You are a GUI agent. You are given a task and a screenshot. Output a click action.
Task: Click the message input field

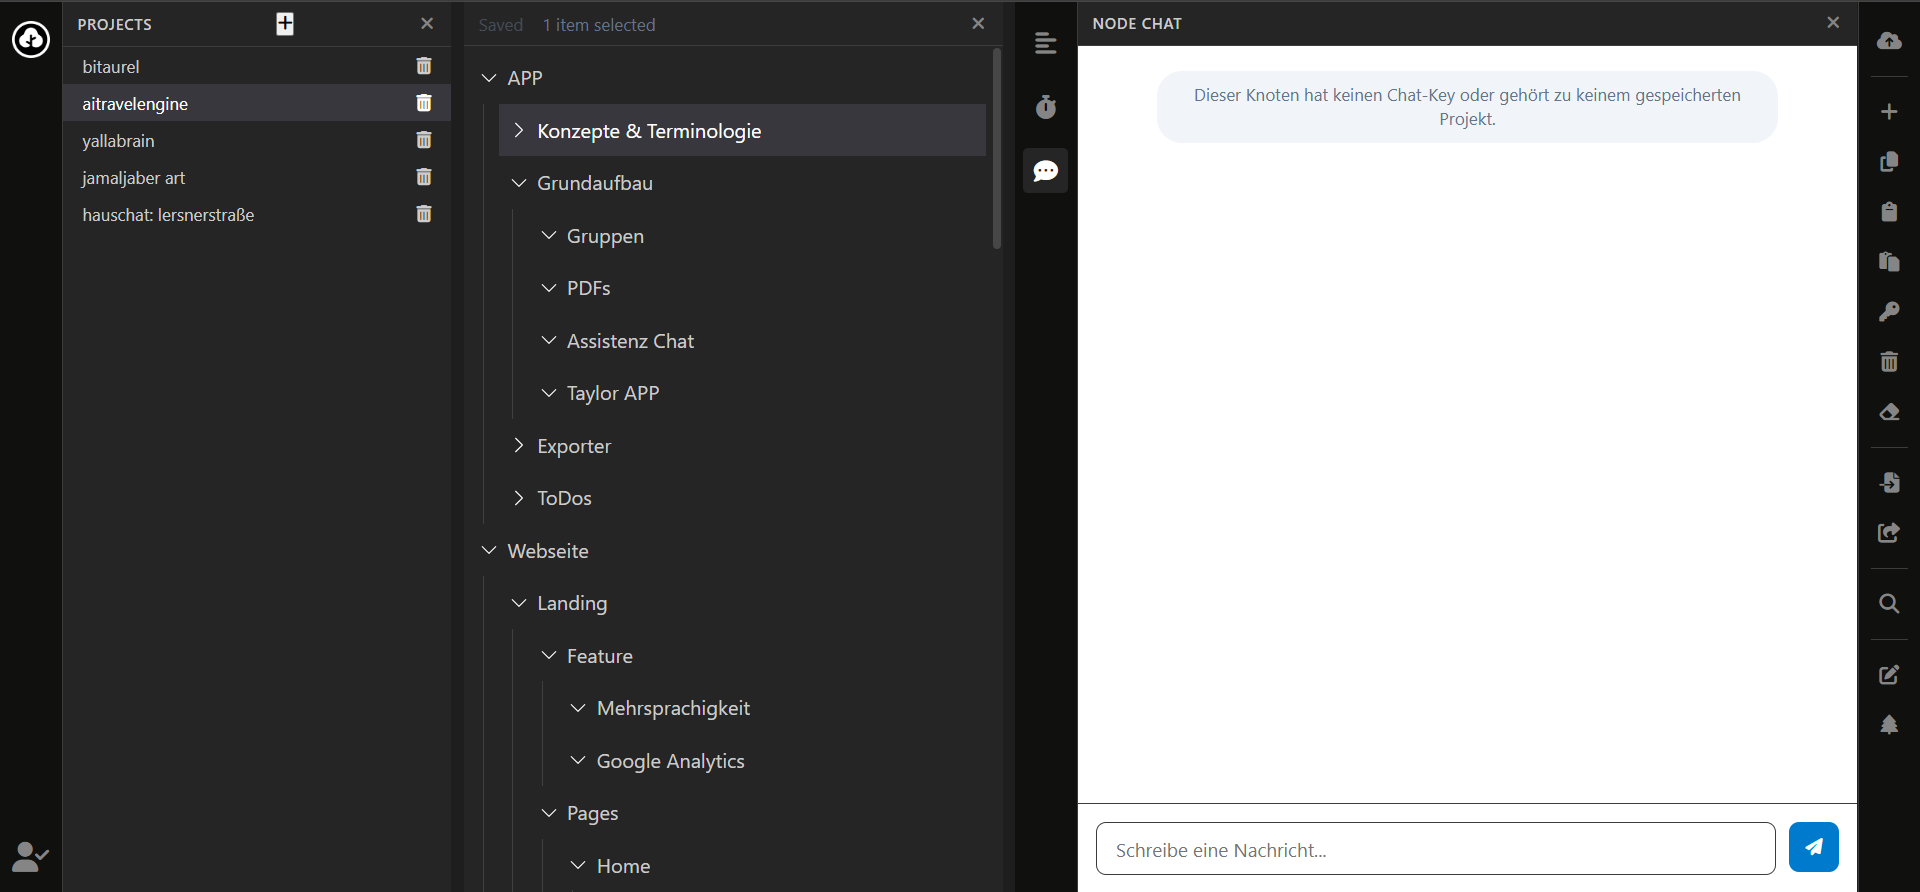coord(1435,849)
